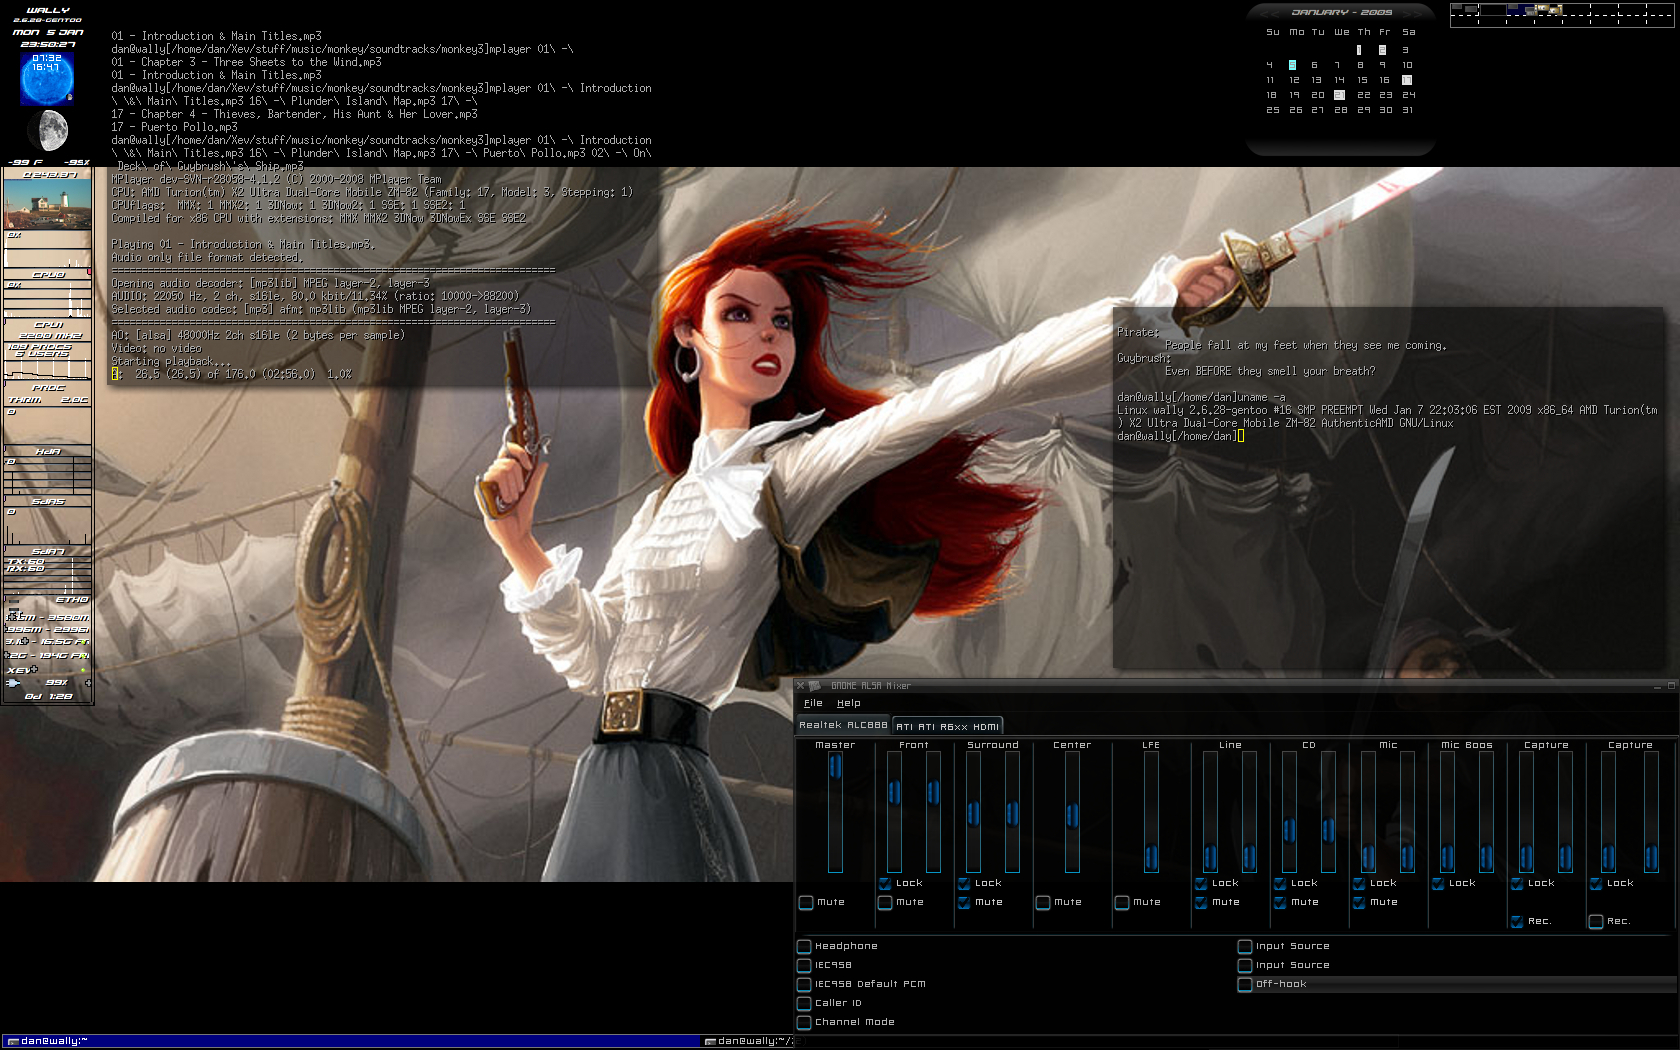Click the blue sun image in the sidebar
The image size is (1680, 1050).
pyautogui.click(x=47, y=78)
